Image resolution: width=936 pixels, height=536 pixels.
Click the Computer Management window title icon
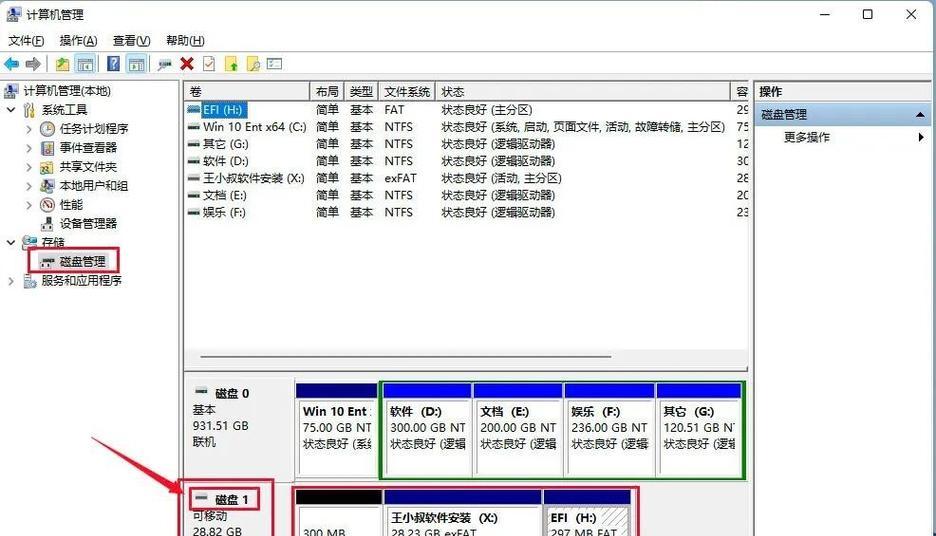pyautogui.click(x=14, y=14)
